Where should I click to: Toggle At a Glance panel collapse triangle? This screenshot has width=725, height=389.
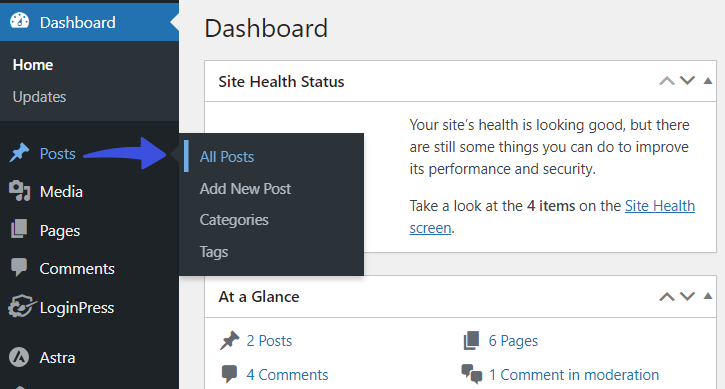pos(707,296)
